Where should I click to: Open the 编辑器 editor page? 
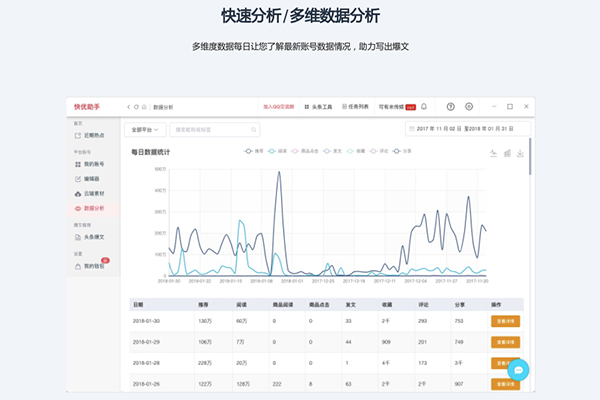pos(89,178)
